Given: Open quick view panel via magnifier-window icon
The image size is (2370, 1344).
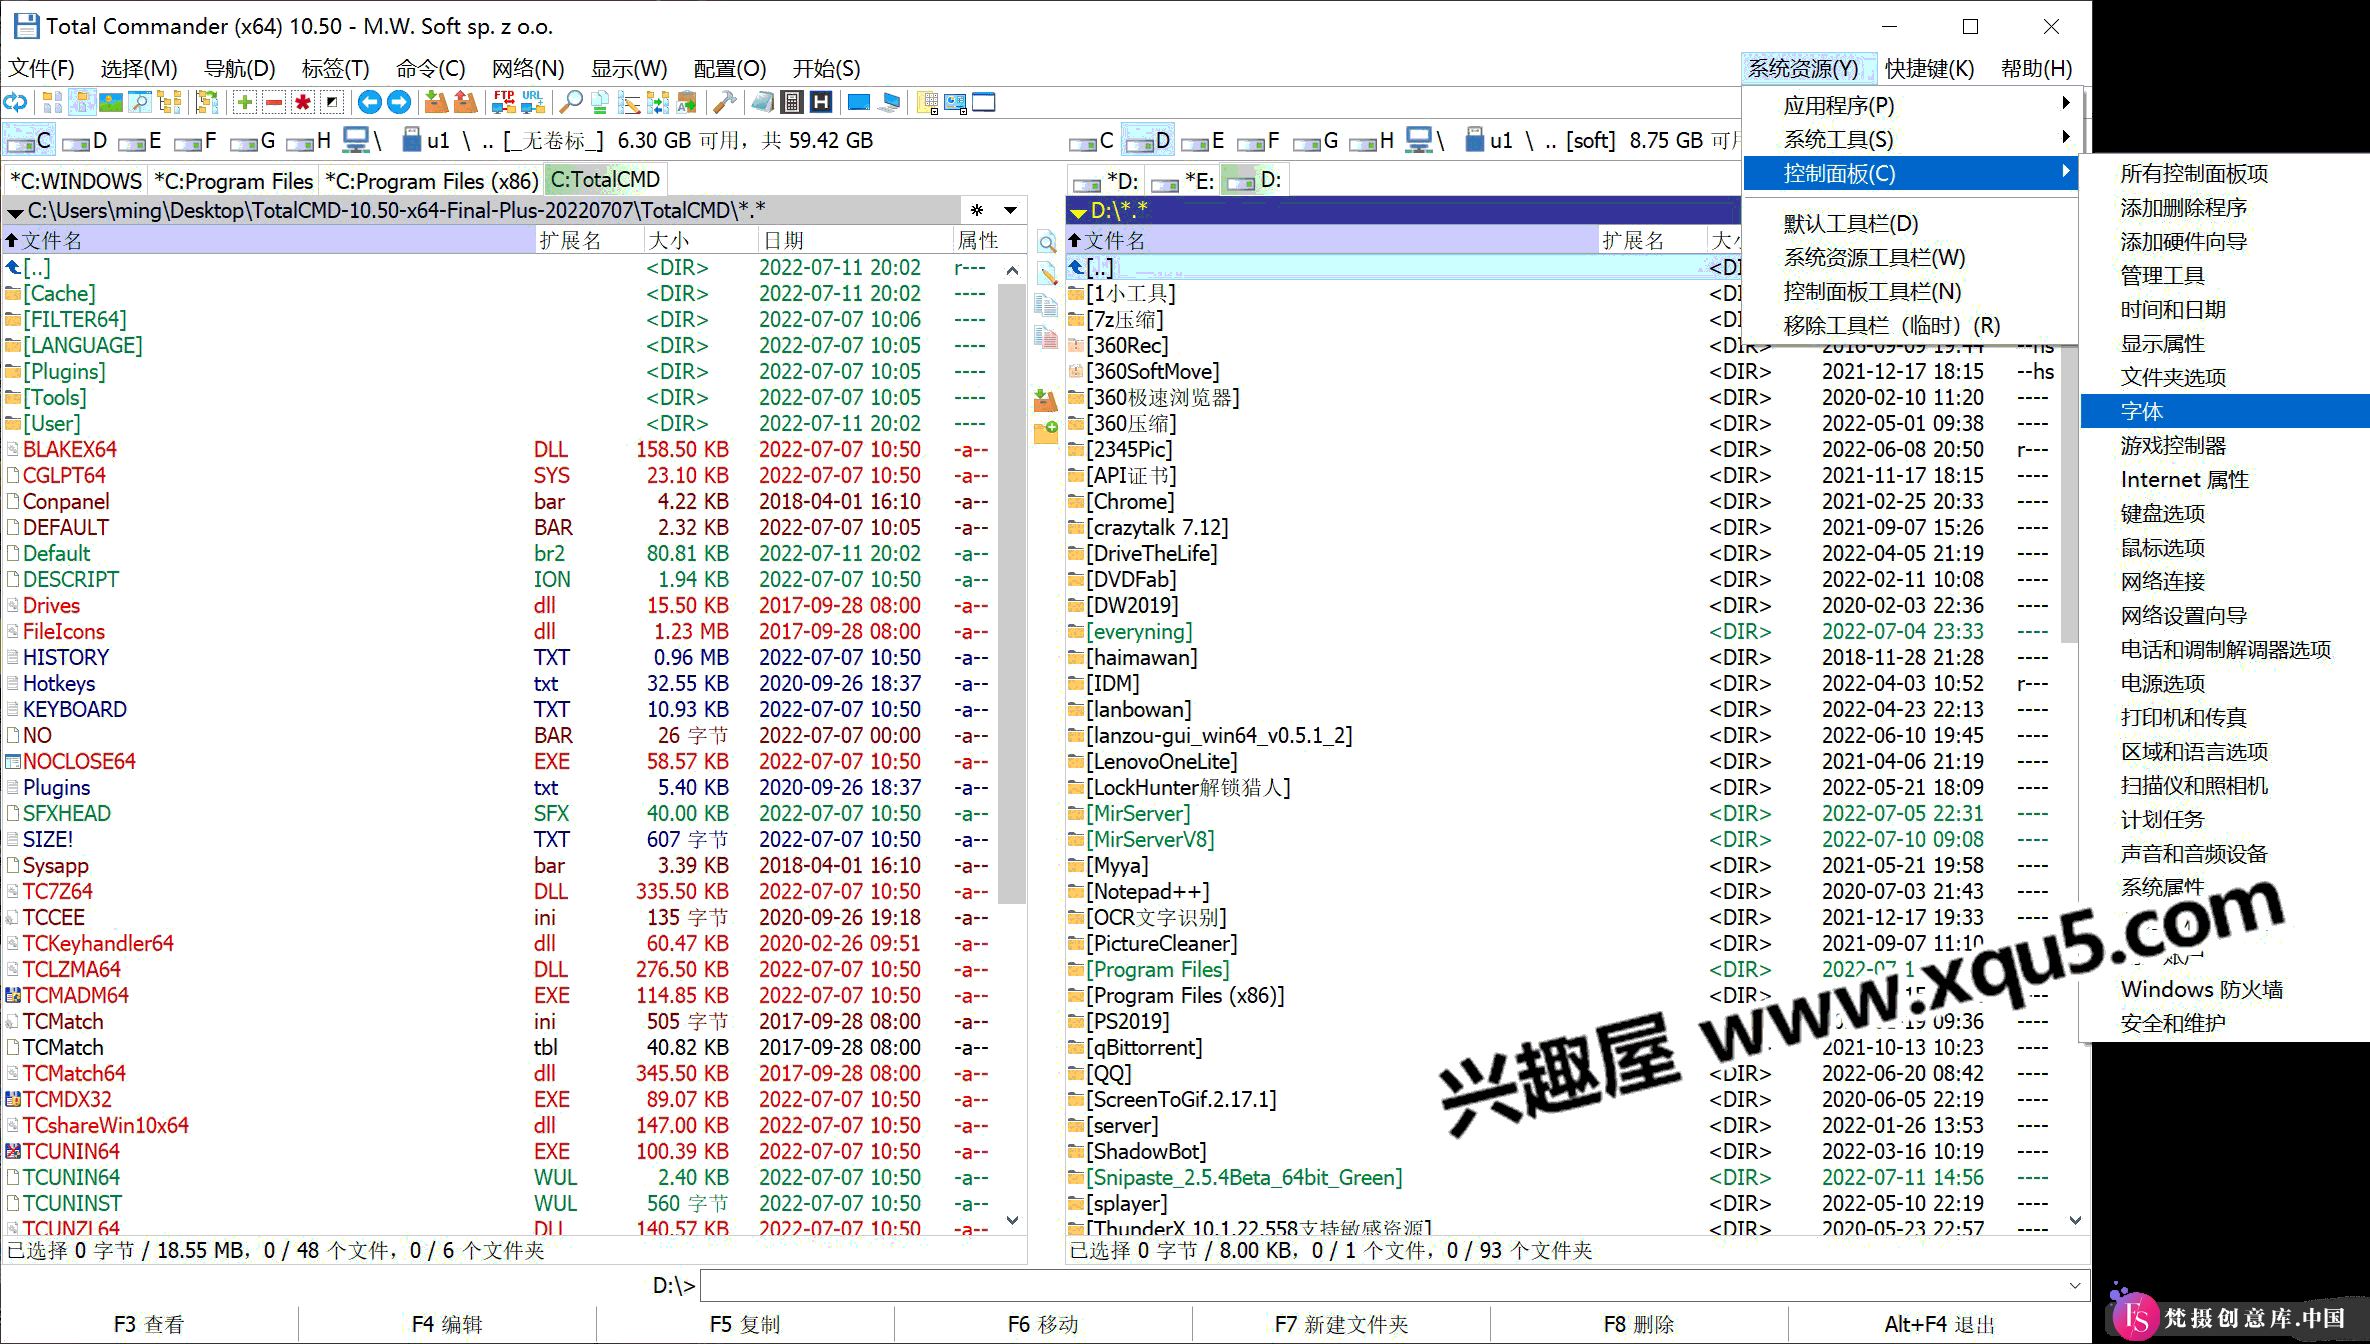Looking at the screenshot, I should pos(139,102).
